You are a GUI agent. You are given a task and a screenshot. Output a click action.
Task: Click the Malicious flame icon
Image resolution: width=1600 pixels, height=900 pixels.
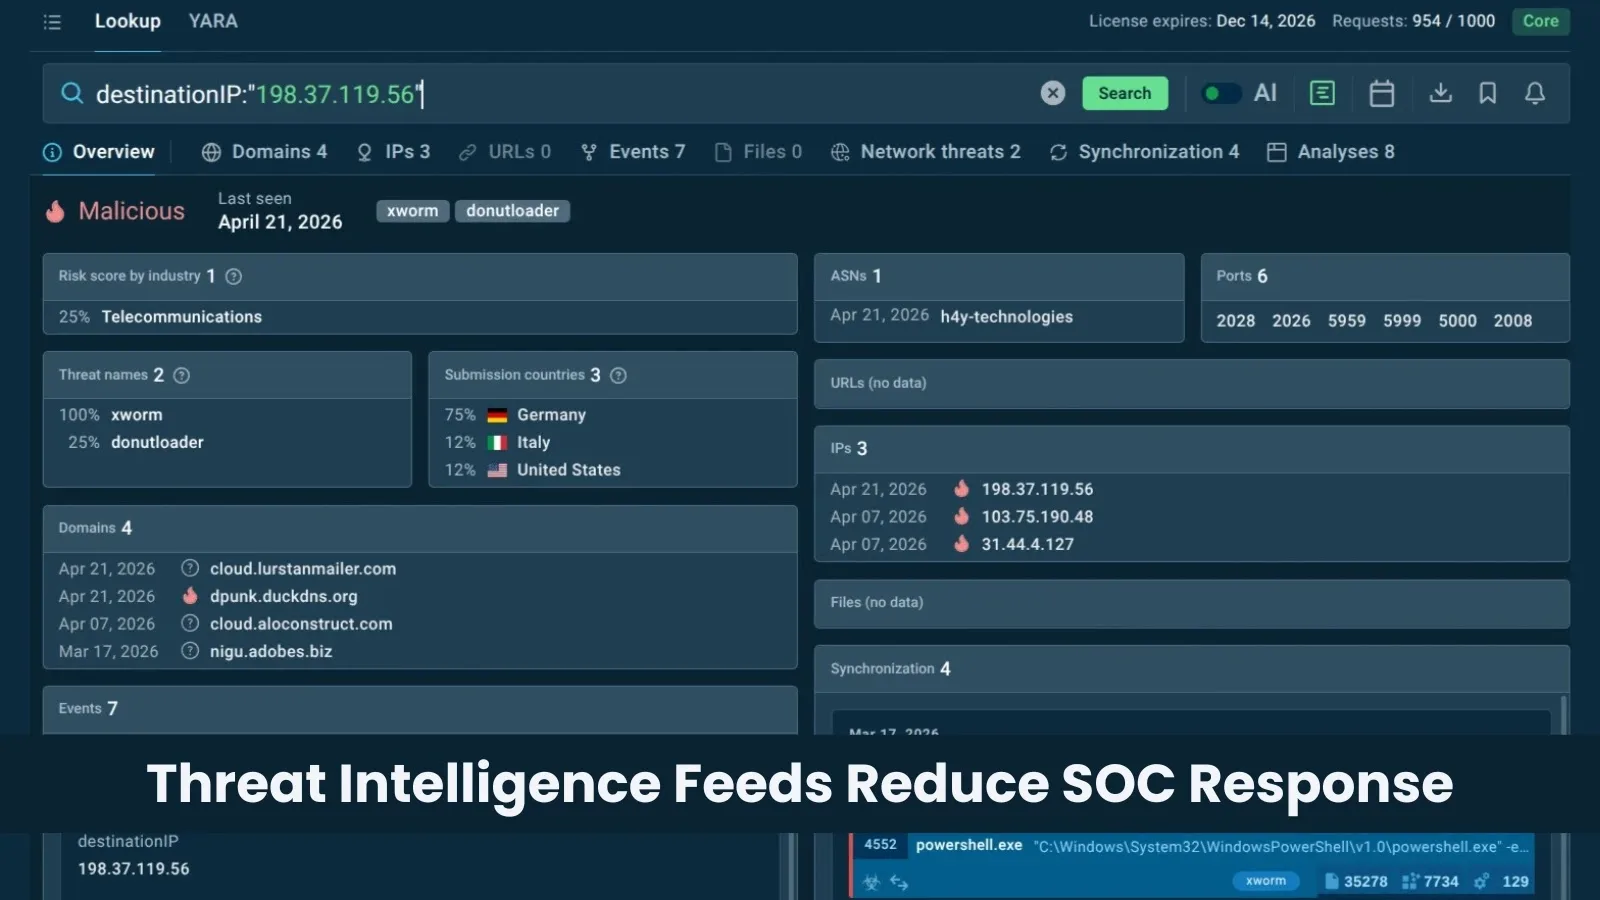coord(56,211)
